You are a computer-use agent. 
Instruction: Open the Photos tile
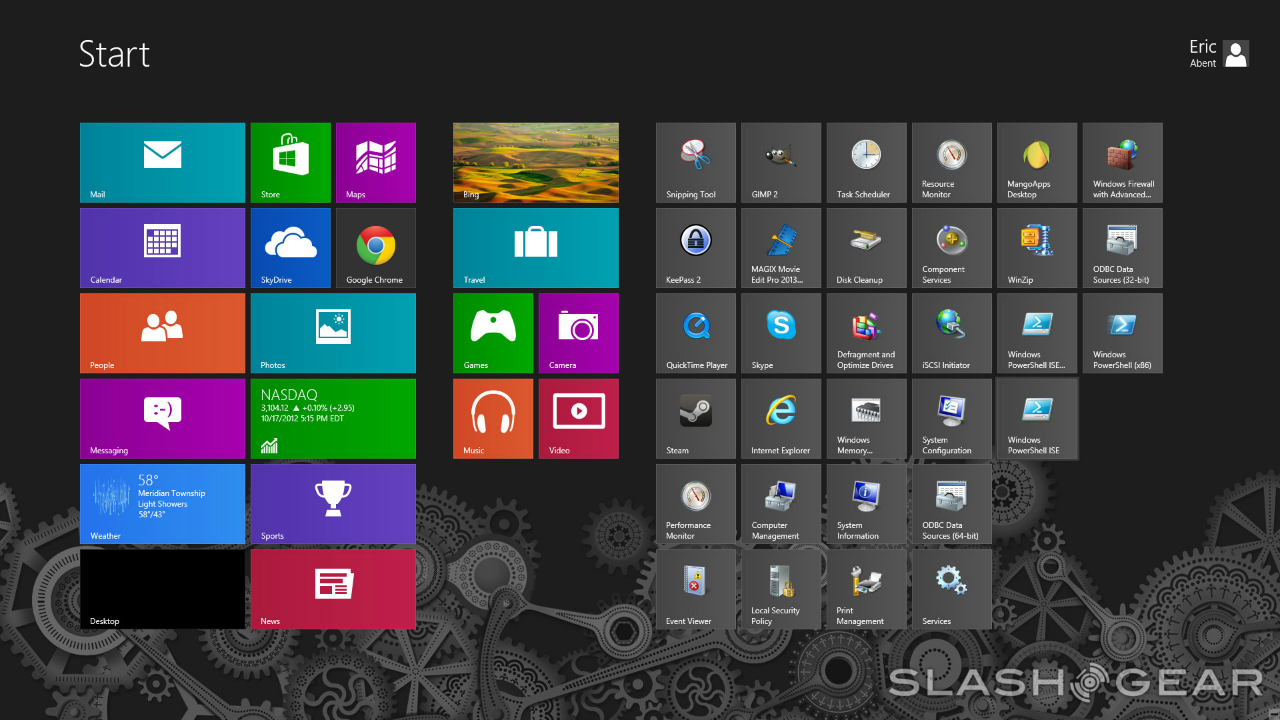point(333,333)
